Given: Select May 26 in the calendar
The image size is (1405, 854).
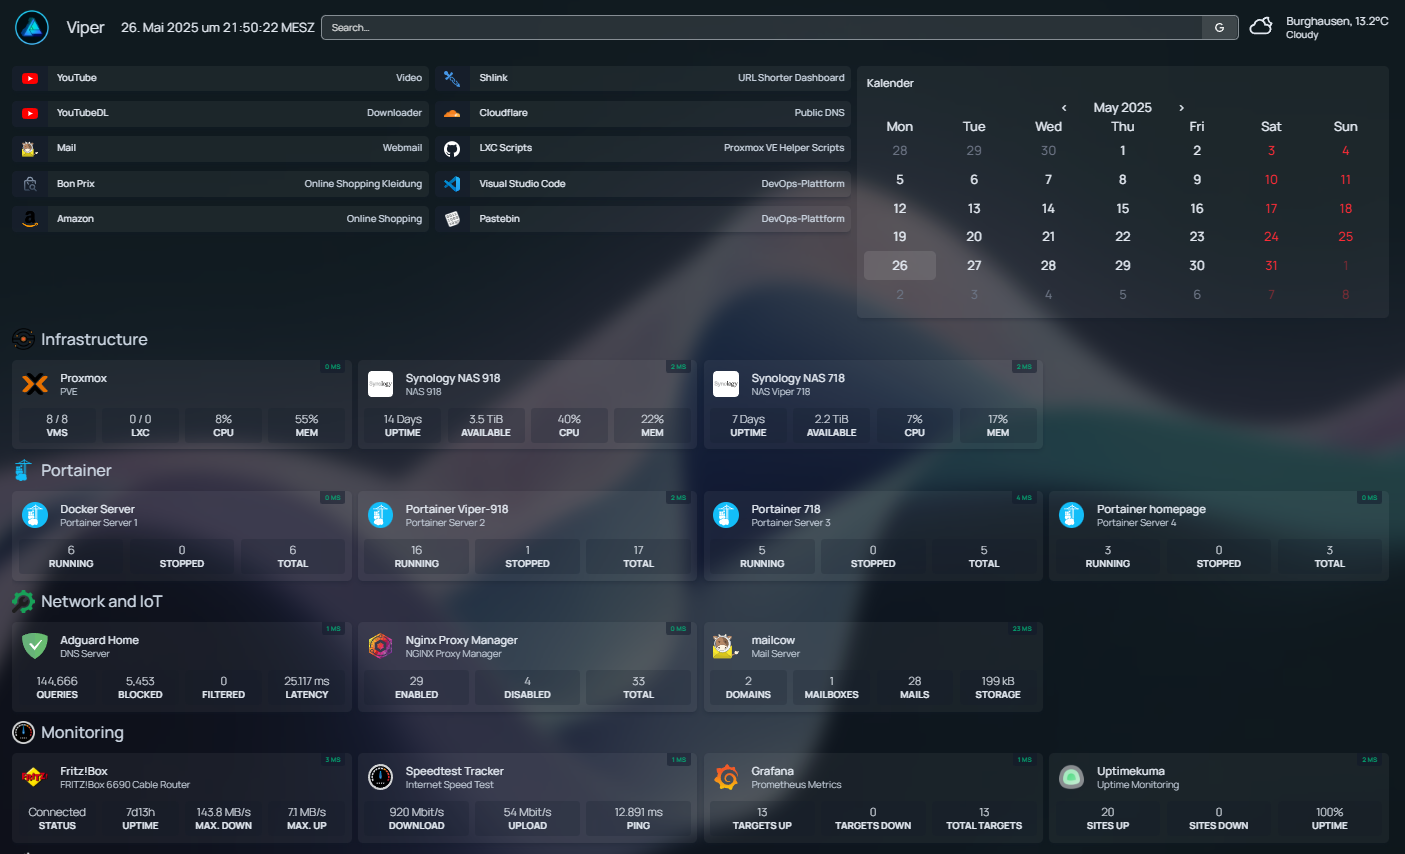Looking at the screenshot, I should click(900, 266).
